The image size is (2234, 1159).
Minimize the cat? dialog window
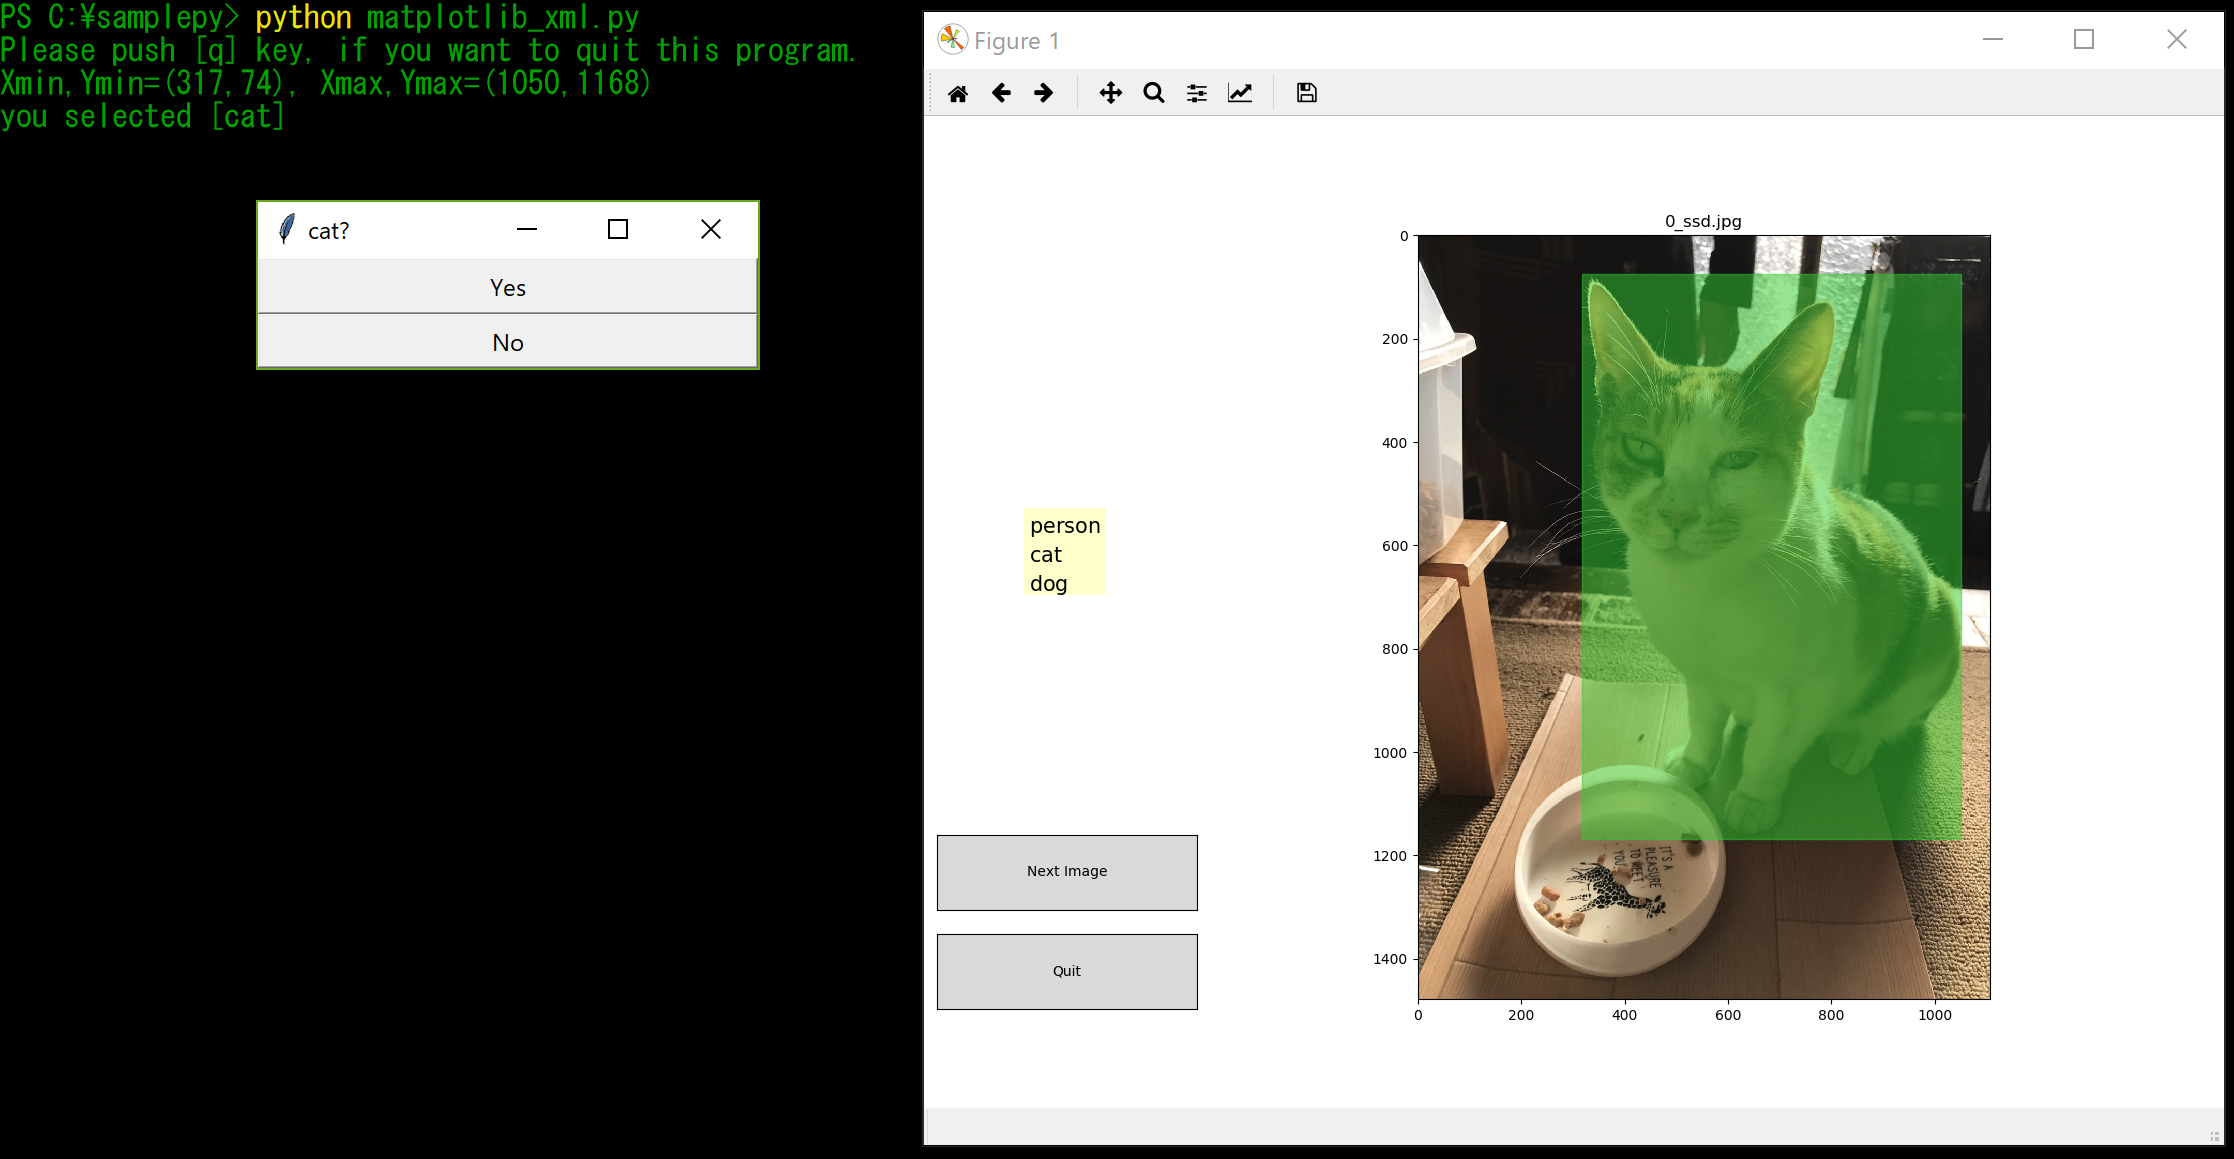point(527,229)
